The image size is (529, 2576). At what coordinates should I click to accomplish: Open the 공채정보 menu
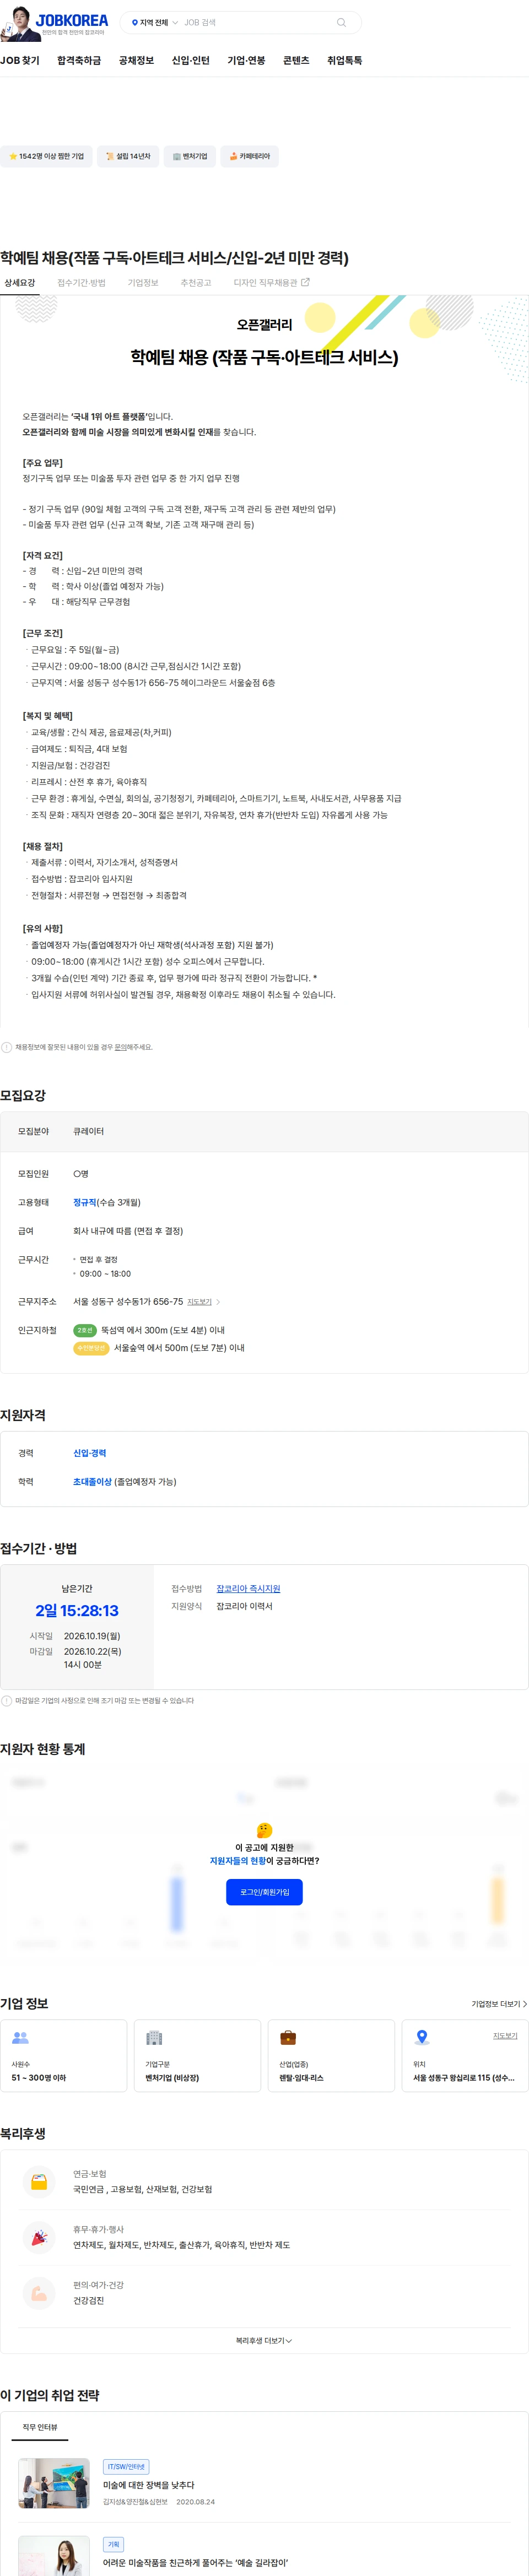click(x=136, y=61)
